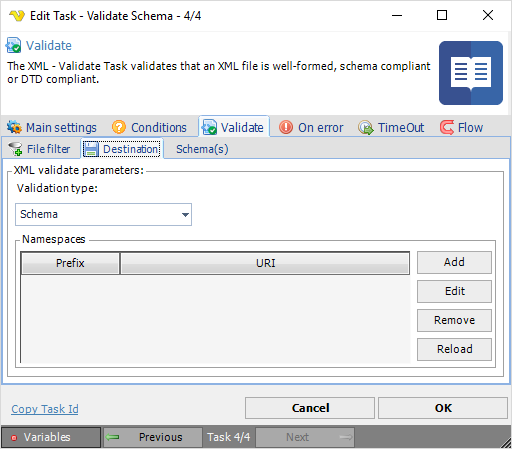Screen dimensions: 512x449
Task: Click the Prefix column header
Action: click(70, 263)
